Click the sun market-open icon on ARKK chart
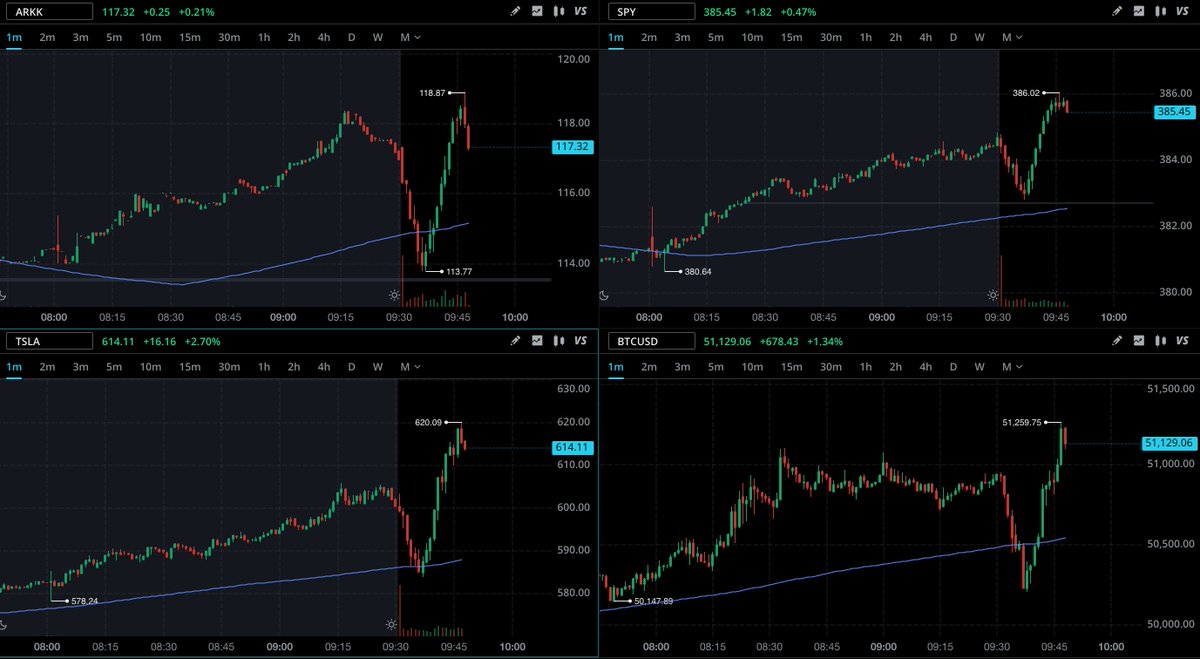1200x659 pixels. [x=394, y=296]
